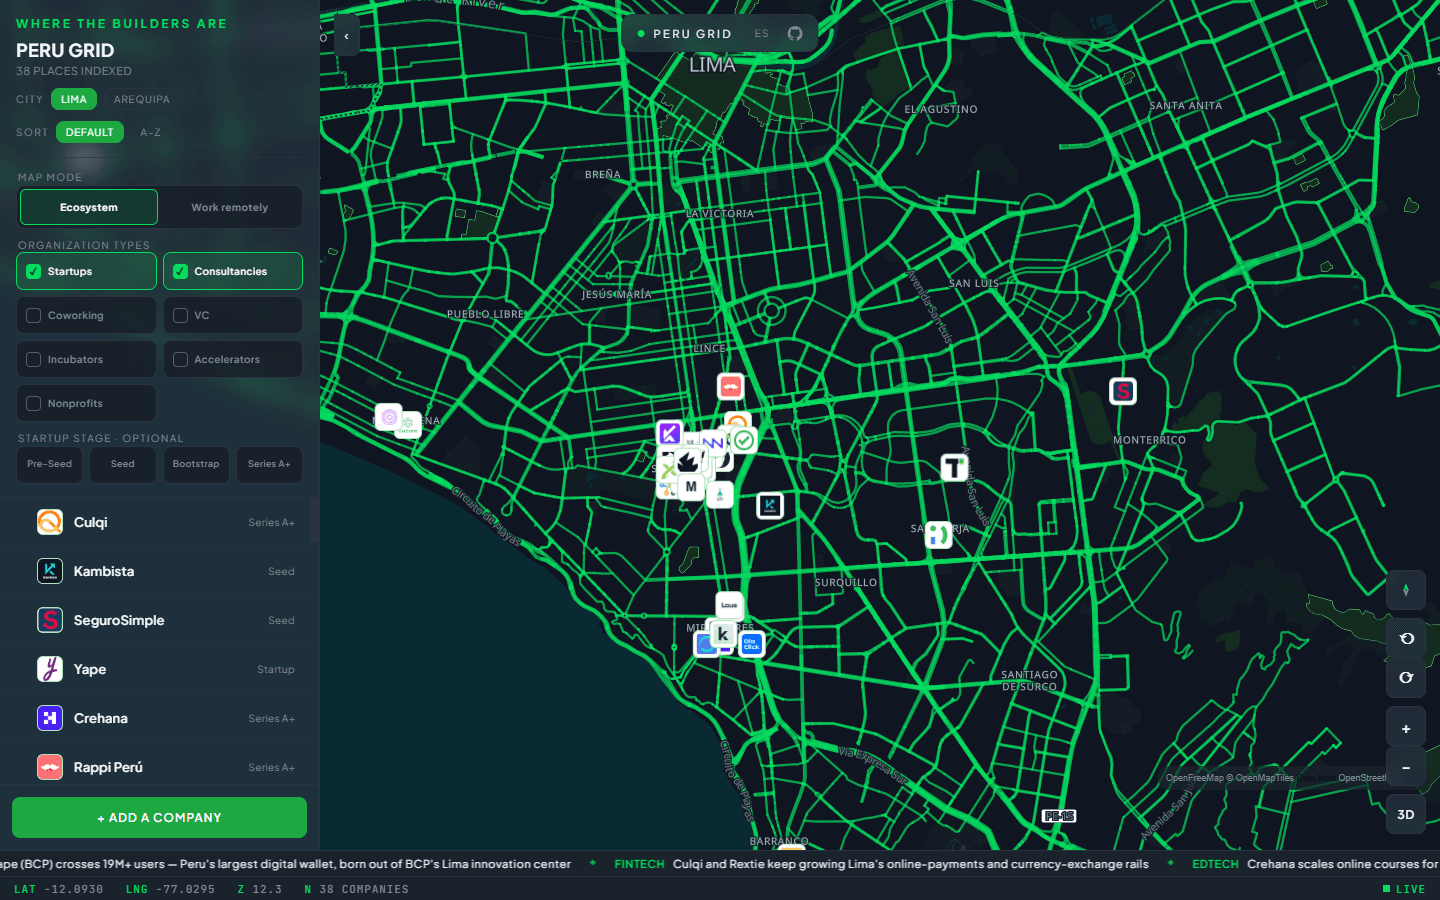This screenshot has height=900, width=1440.
Task: Reset map bearing with the compass button
Action: click(1405, 590)
